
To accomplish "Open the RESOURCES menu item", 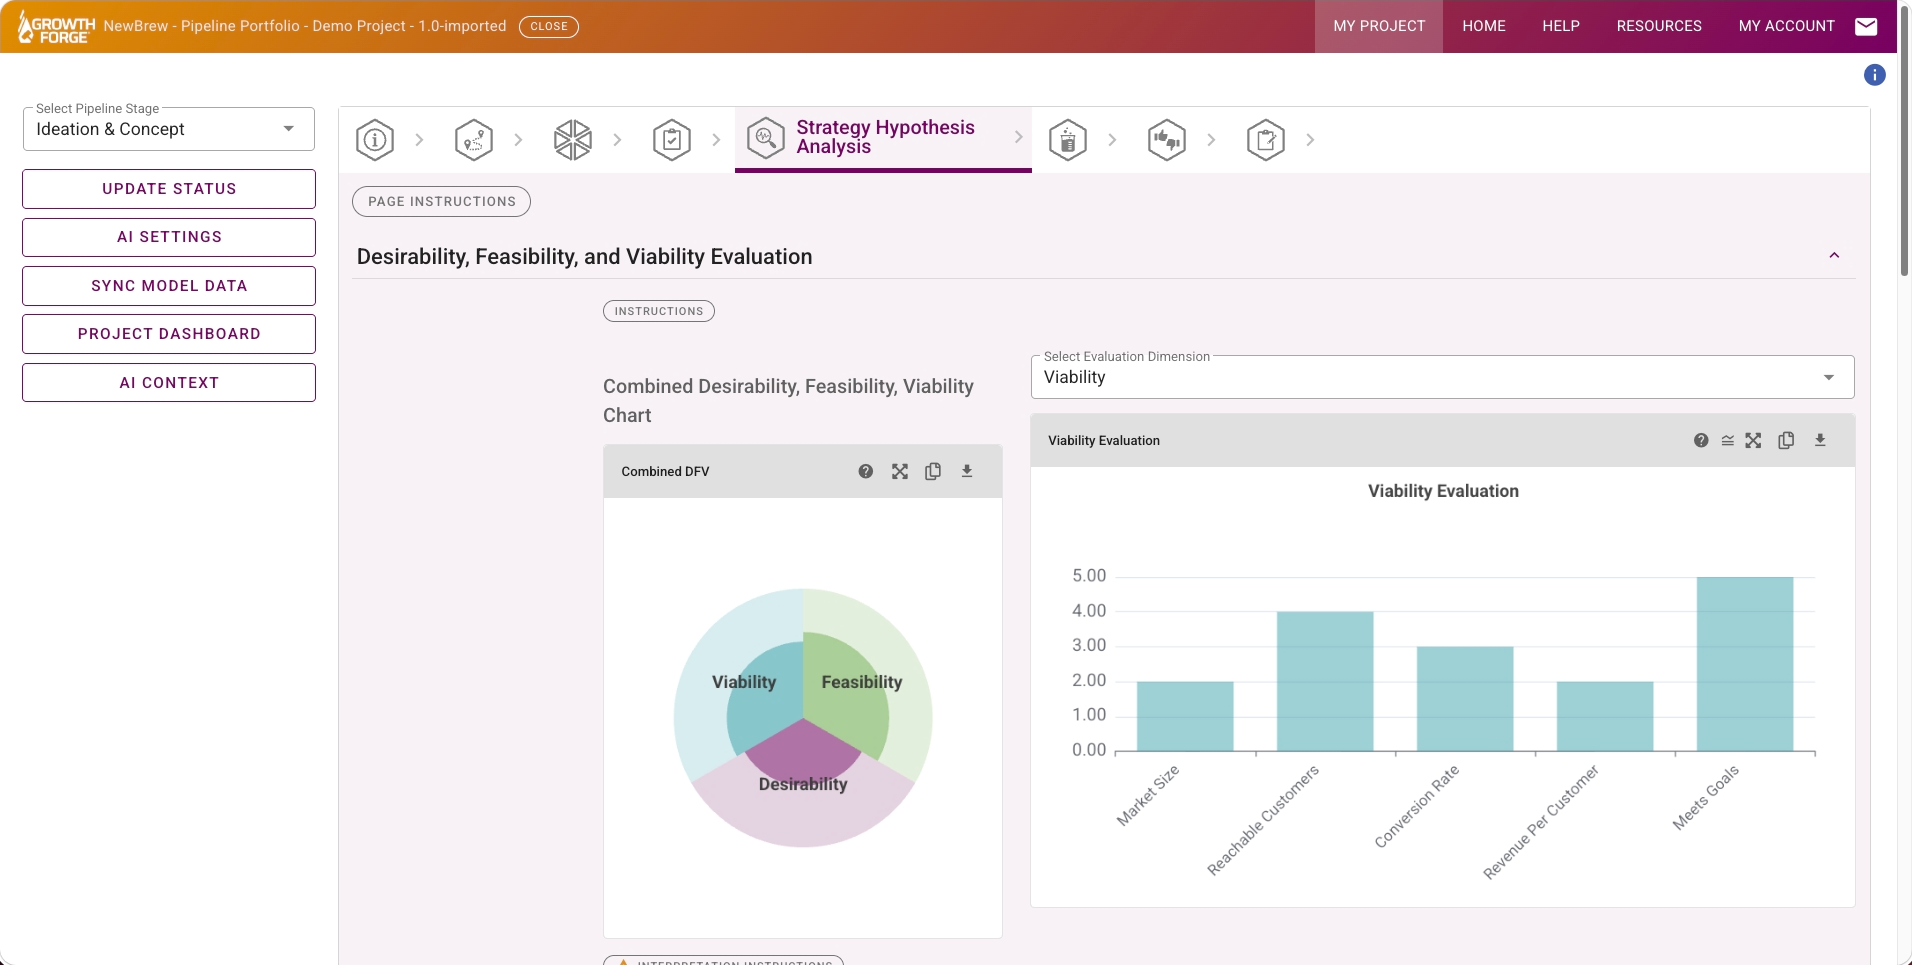I will pos(1659,26).
